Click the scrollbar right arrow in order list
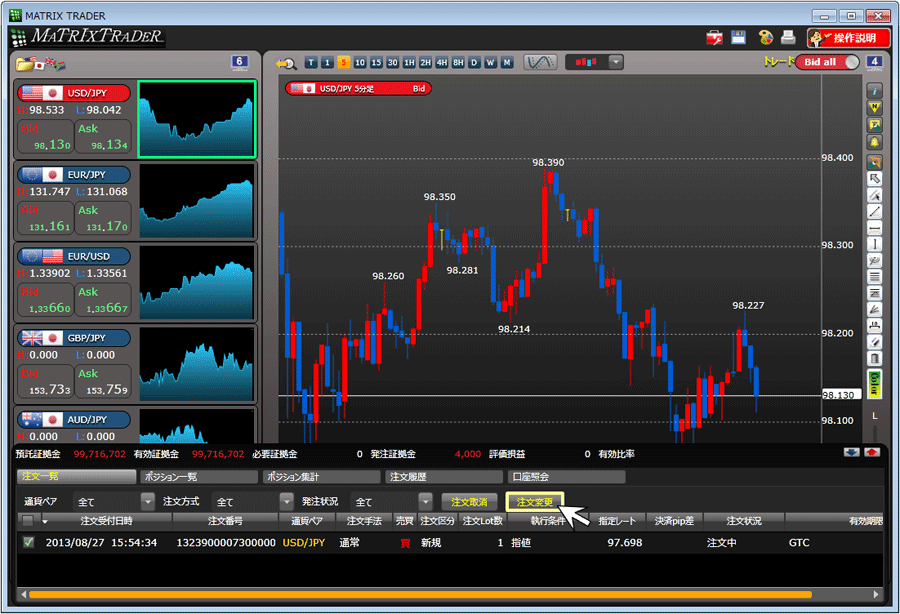900x614 pixels. coord(876,594)
